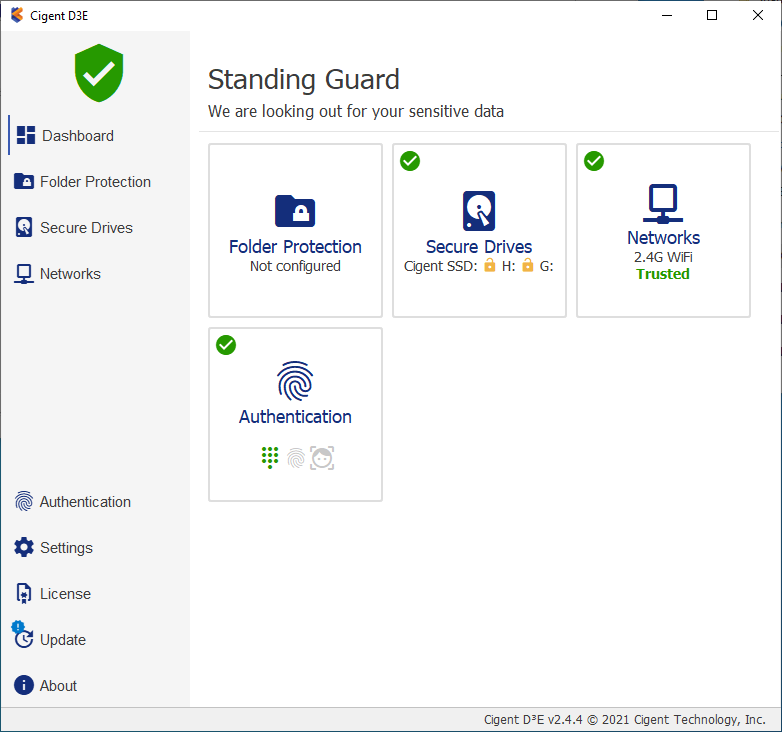Click the green shield status icon
The image size is (782, 732).
click(x=99, y=73)
